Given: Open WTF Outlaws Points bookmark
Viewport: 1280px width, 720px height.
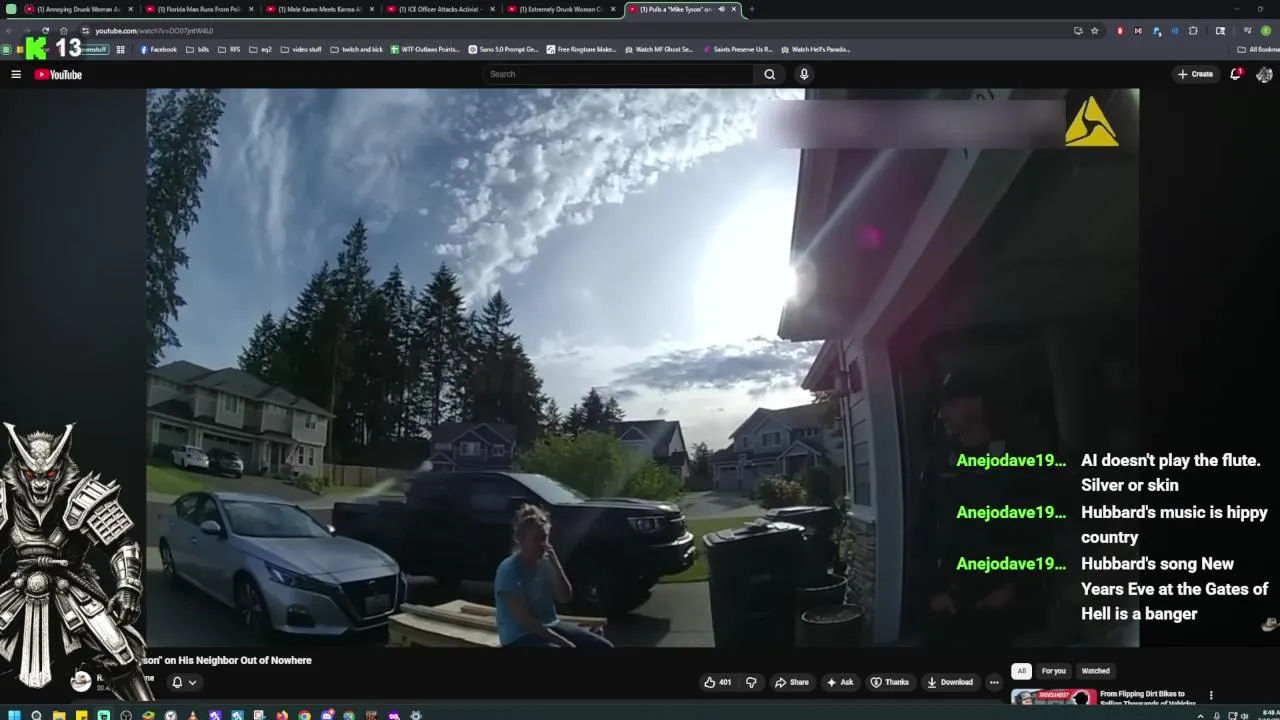Looking at the screenshot, I should click(425, 49).
